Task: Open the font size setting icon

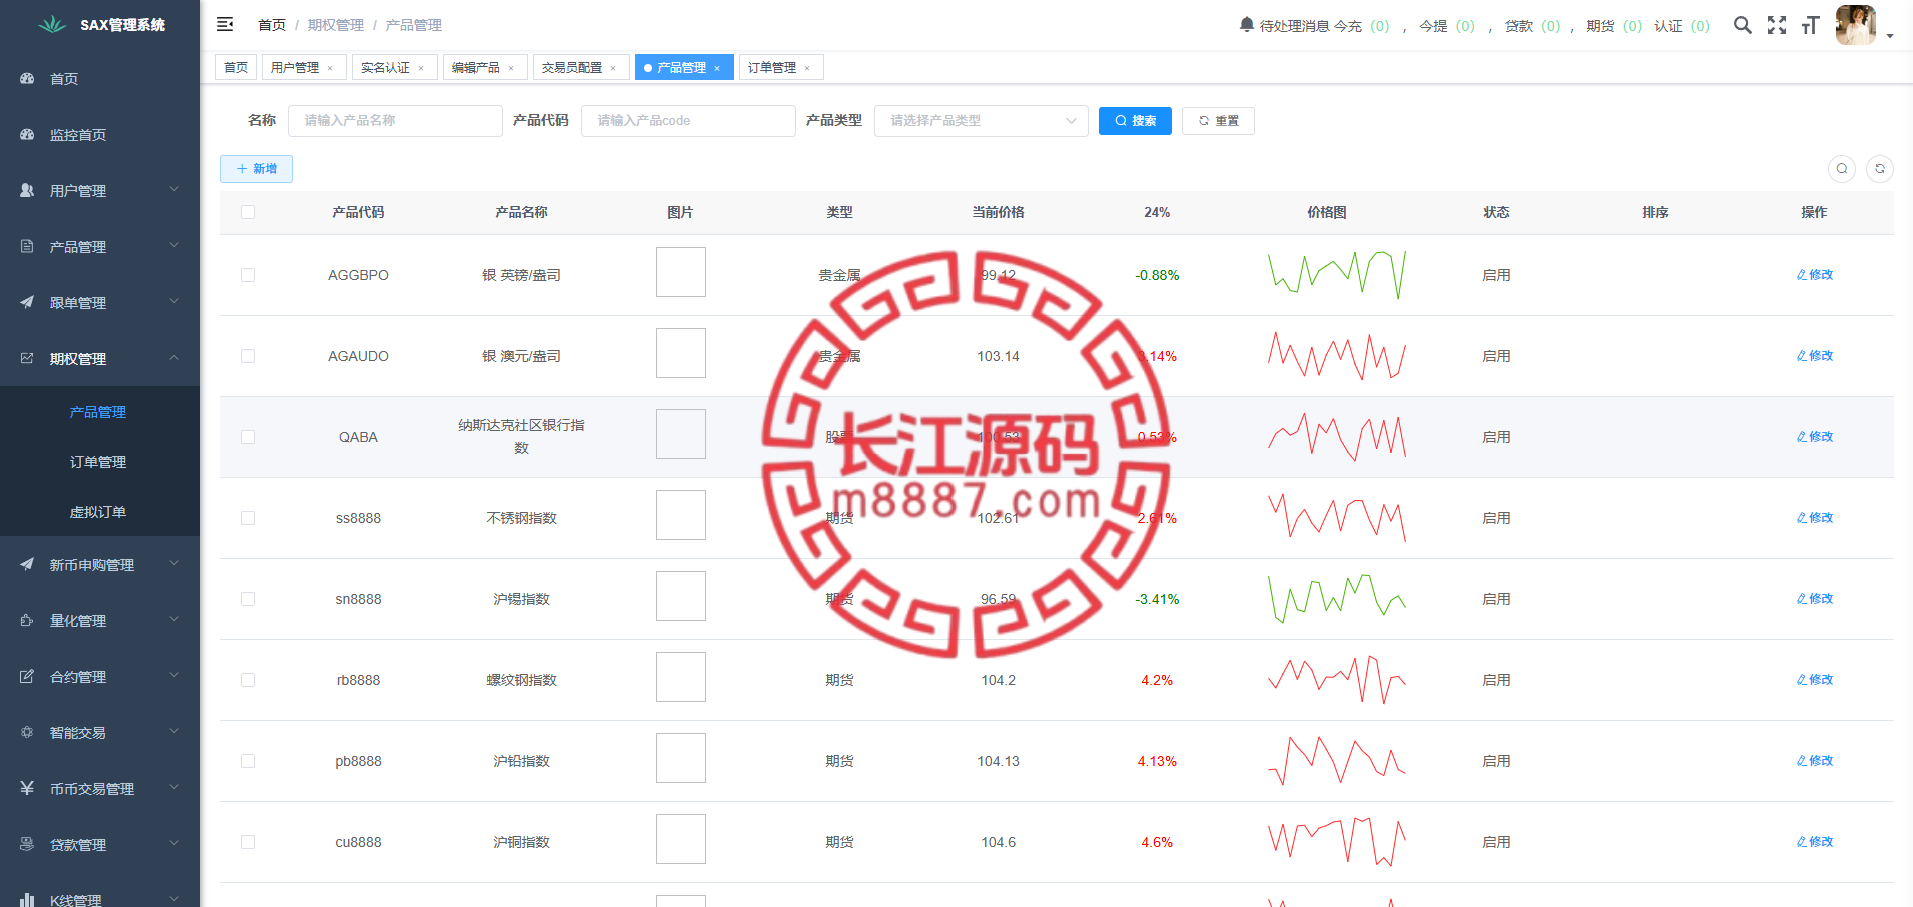Action: click(1810, 25)
